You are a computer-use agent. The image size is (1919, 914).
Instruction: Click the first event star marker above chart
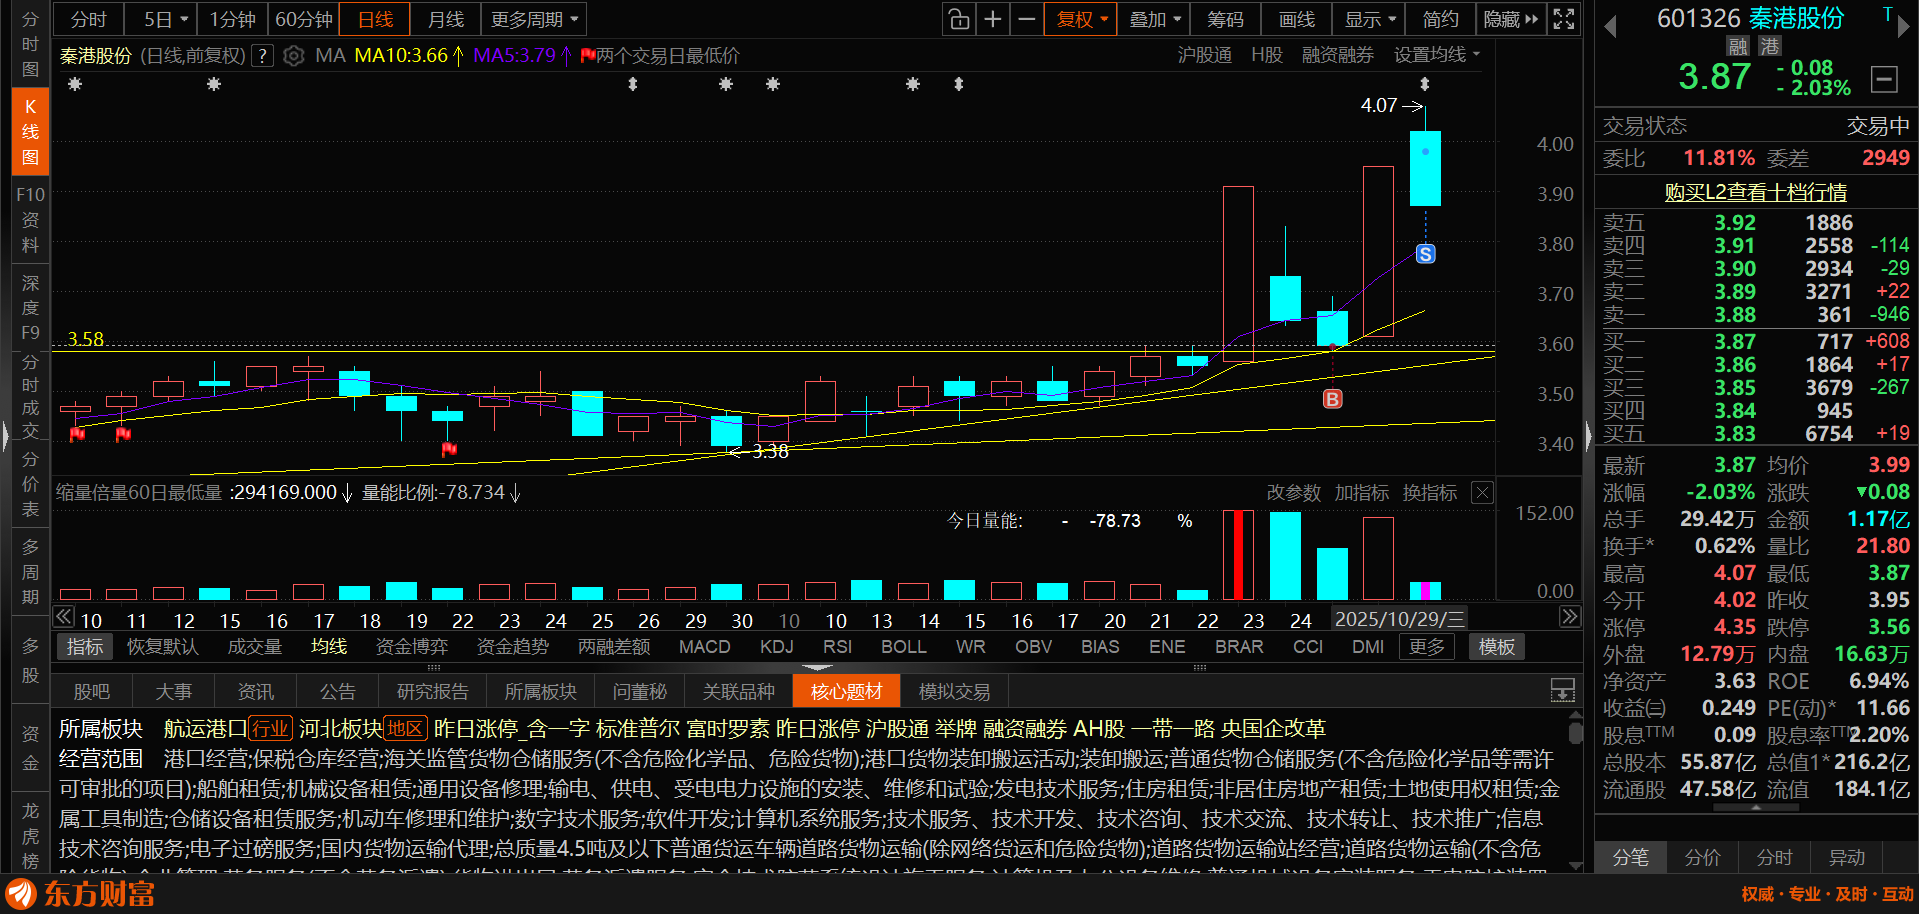coord(75,85)
